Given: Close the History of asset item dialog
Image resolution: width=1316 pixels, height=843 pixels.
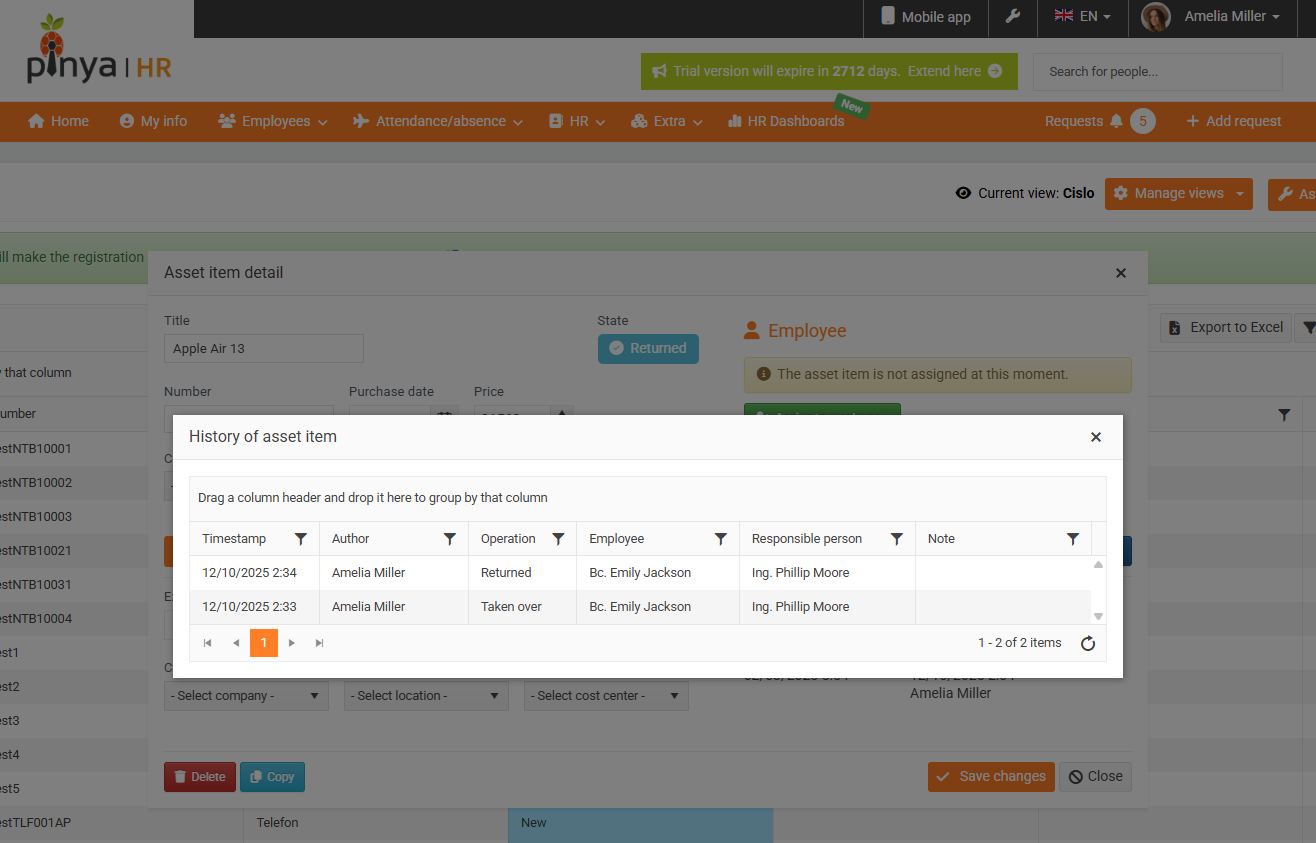Looking at the screenshot, I should click(1096, 437).
